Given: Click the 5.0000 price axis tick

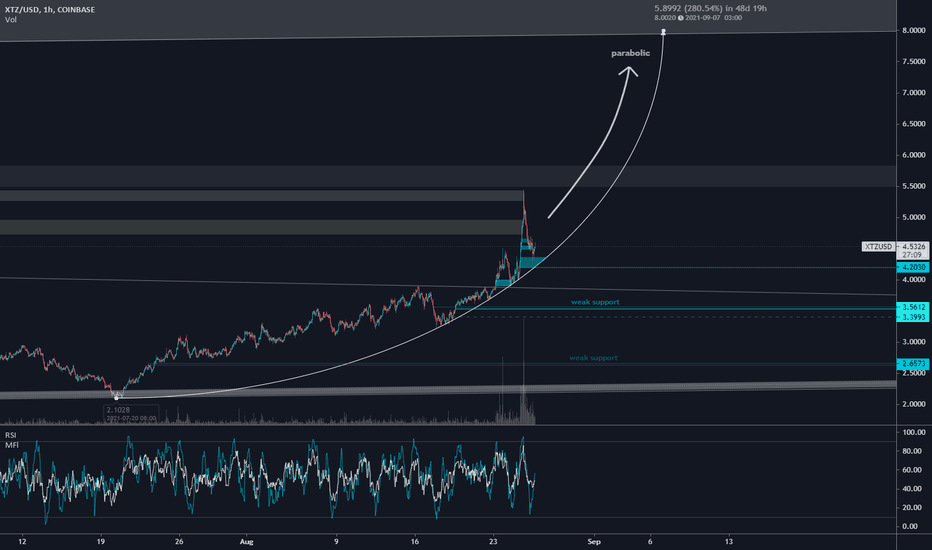Looking at the screenshot, I should tap(914, 218).
